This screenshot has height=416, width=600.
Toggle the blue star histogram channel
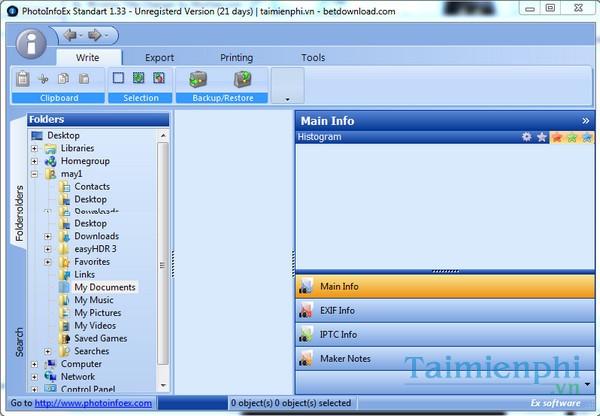(586, 137)
